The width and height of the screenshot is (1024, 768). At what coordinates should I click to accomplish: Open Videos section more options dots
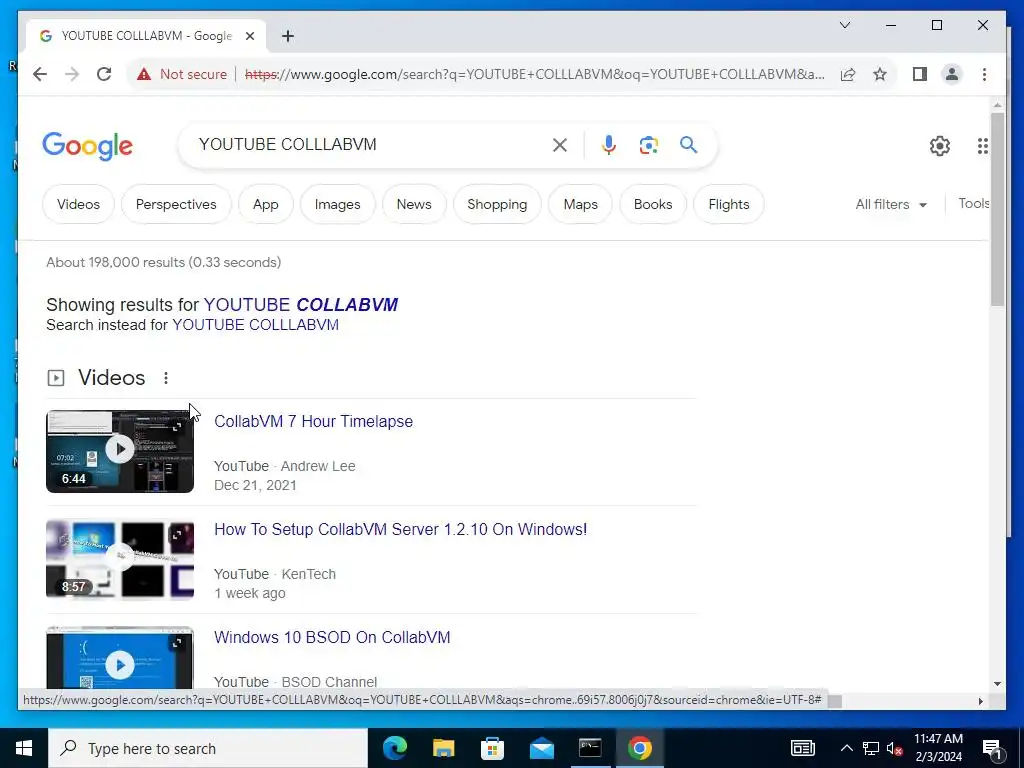tap(166, 378)
